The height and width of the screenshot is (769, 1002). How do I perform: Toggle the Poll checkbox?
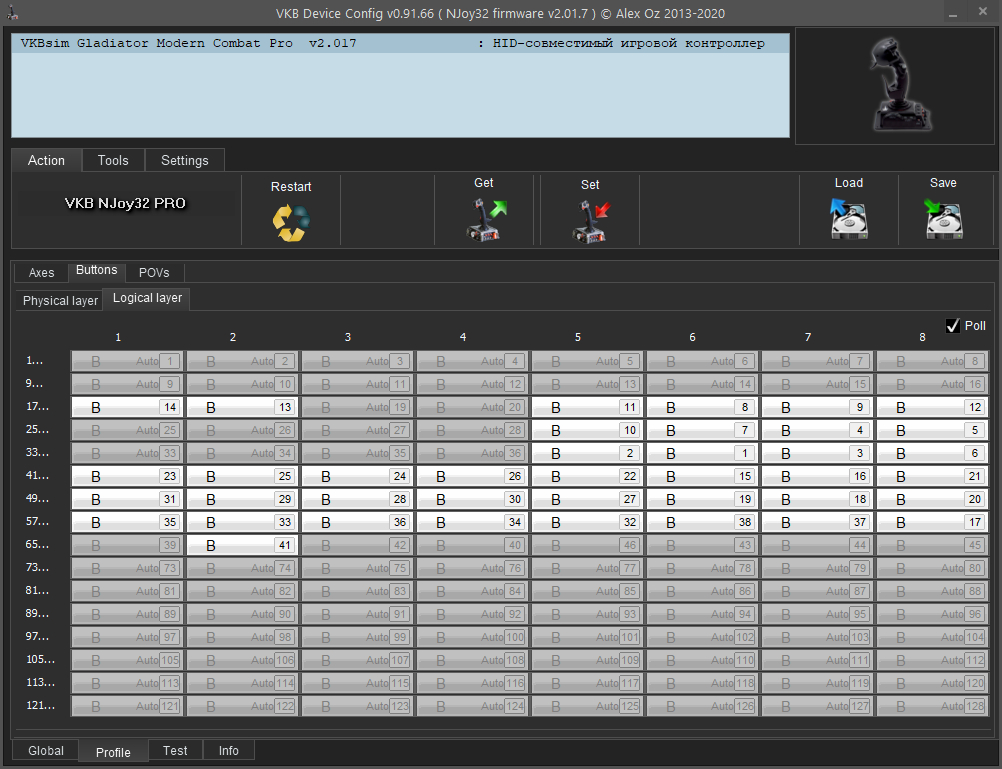tap(952, 326)
